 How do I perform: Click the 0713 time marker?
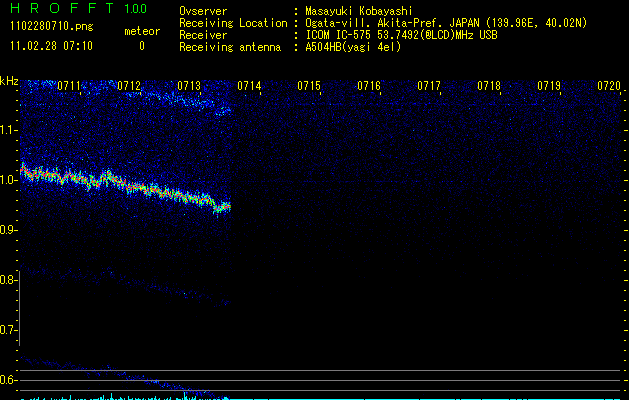(x=189, y=86)
